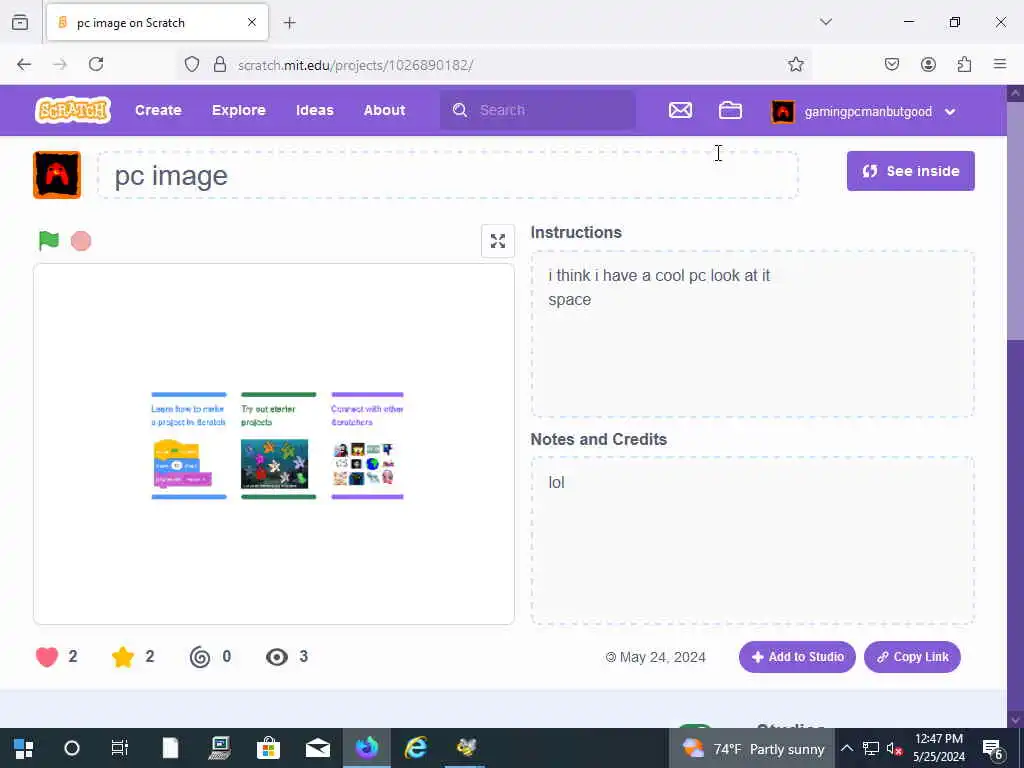Open the Messages envelope icon
This screenshot has width=1024, height=768.
click(680, 110)
